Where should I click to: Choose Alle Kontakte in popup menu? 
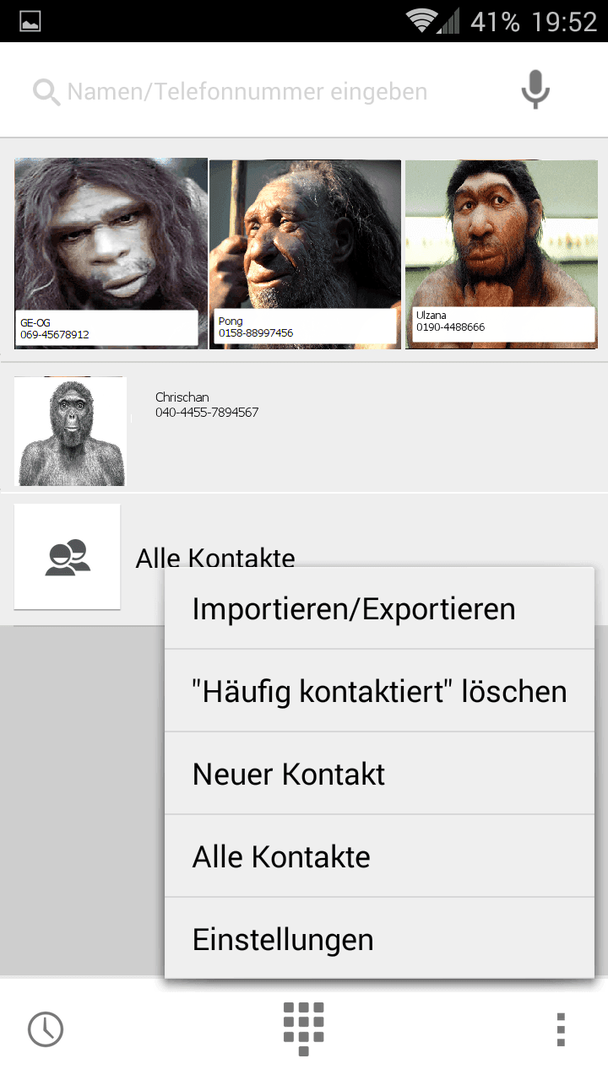(x=379, y=856)
